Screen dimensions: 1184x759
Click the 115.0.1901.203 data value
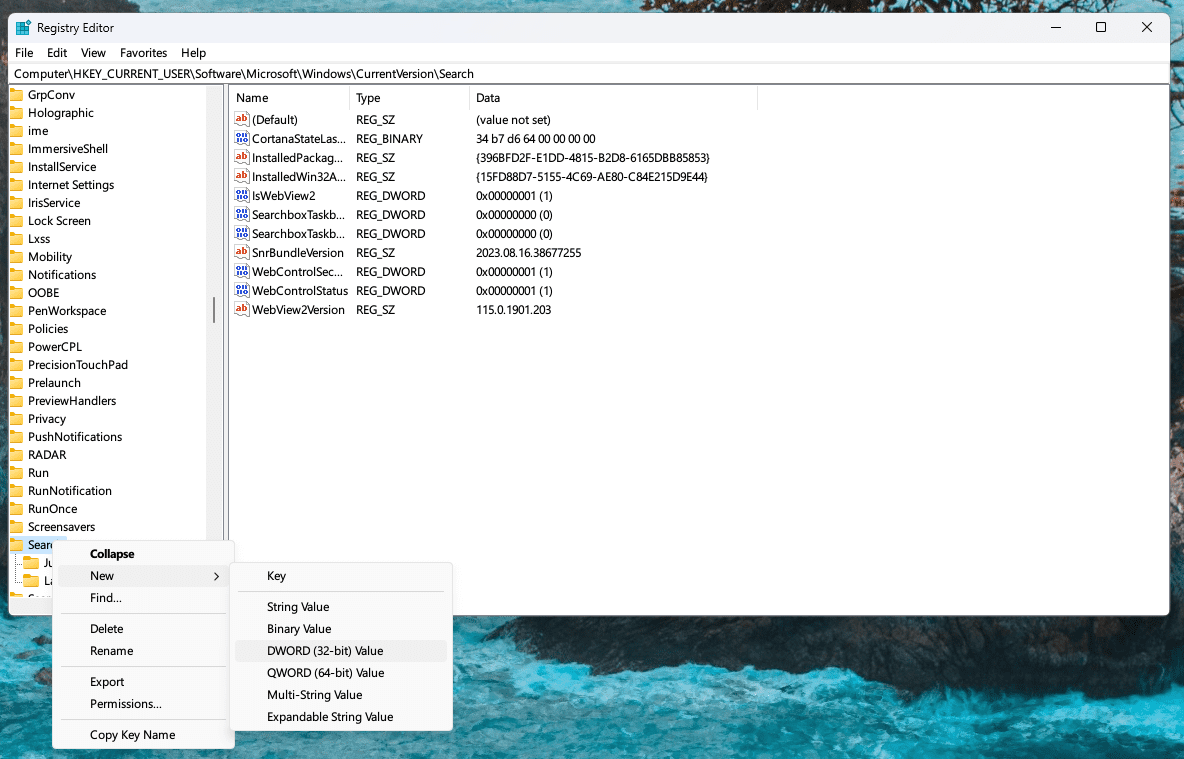pos(513,310)
